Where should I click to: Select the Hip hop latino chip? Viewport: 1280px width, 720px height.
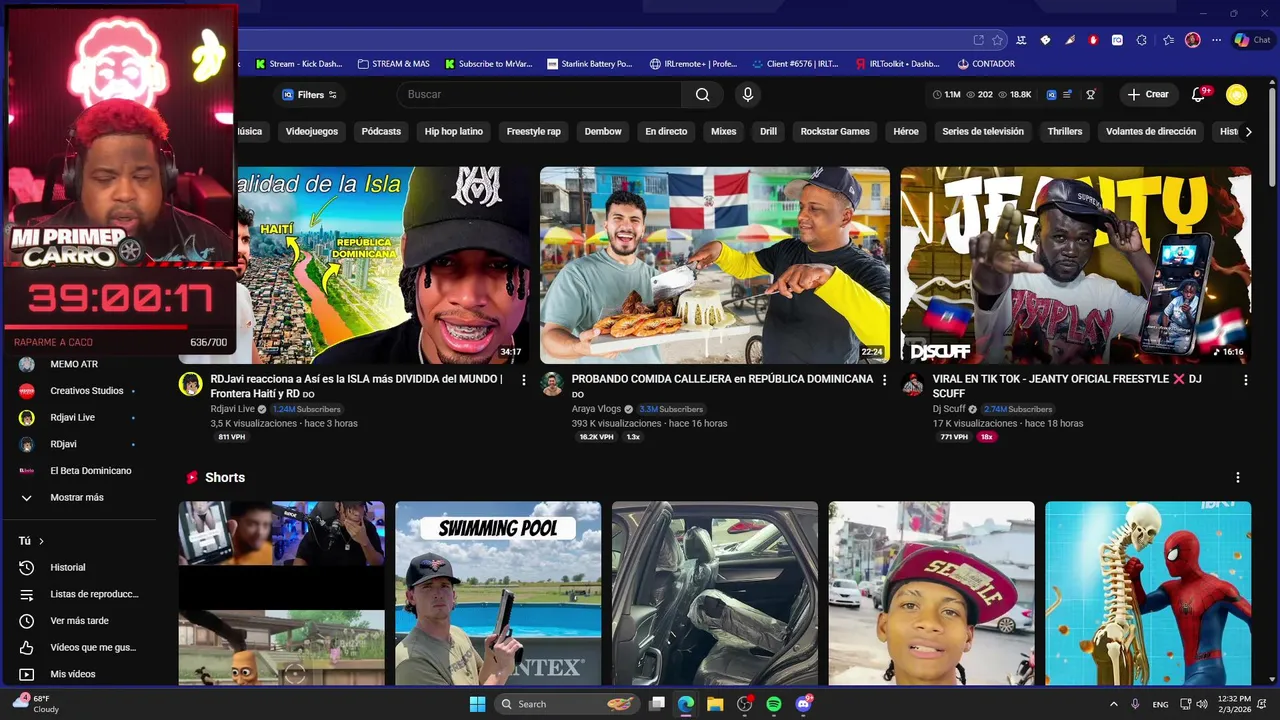[454, 131]
